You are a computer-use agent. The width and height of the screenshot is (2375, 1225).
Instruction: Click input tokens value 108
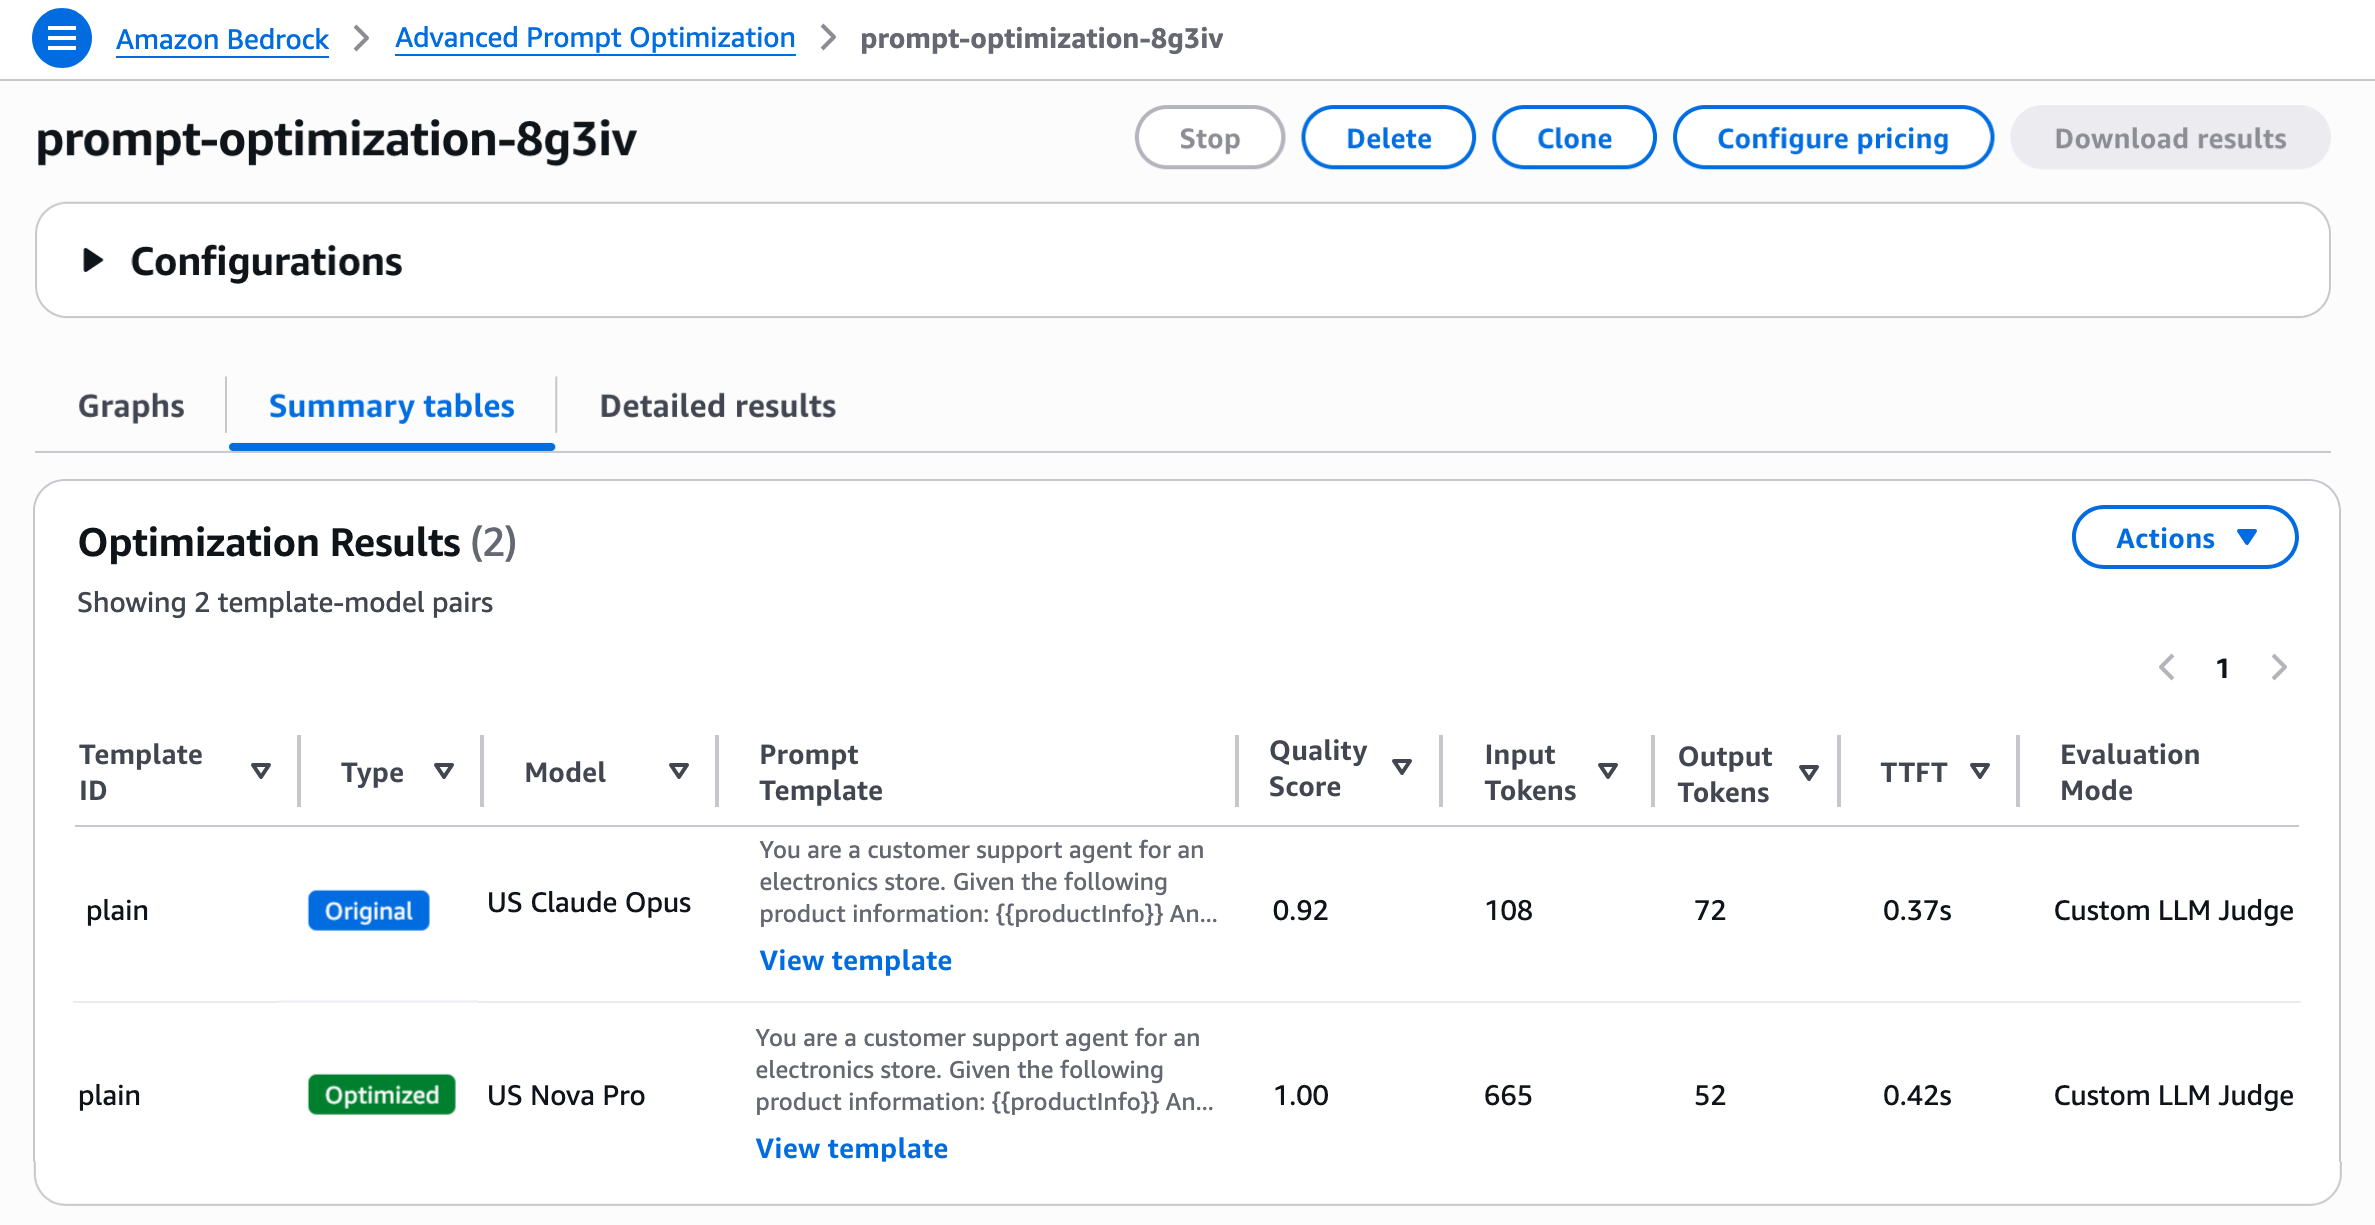pyautogui.click(x=1509, y=910)
